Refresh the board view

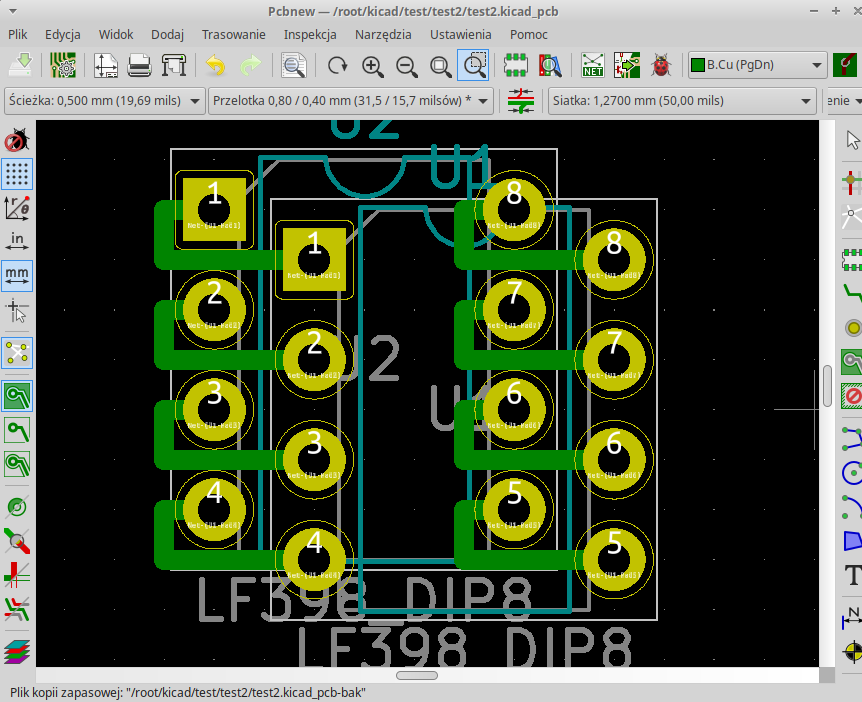coord(337,65)
